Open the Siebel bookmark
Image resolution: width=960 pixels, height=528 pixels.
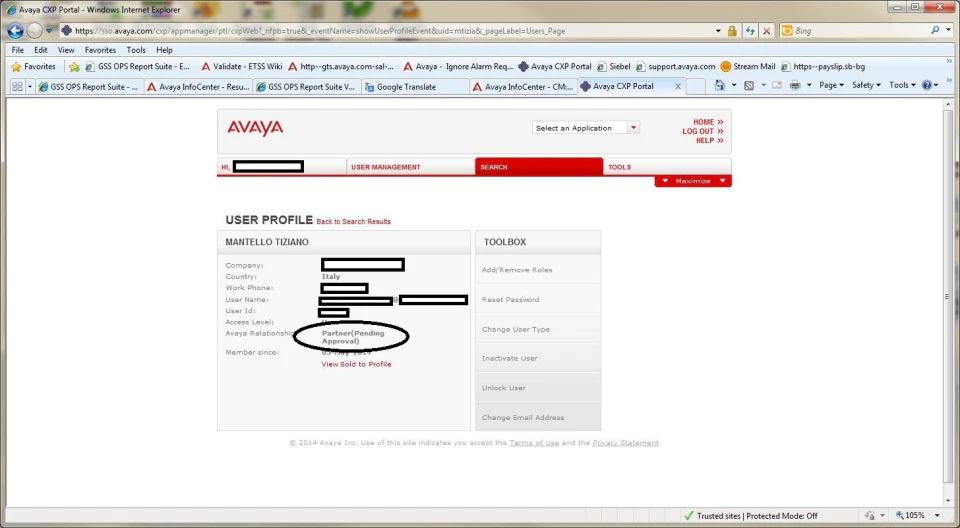coord(613,66)
